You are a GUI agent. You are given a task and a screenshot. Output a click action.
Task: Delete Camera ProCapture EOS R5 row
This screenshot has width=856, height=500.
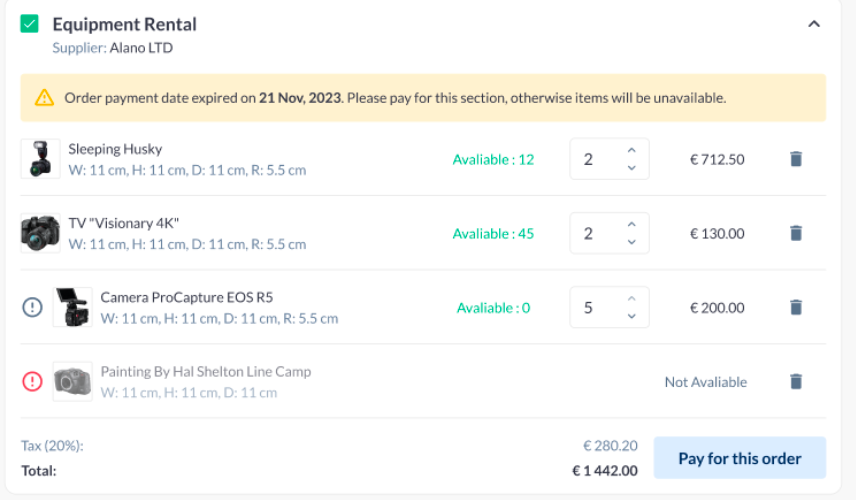coord(796,307)
